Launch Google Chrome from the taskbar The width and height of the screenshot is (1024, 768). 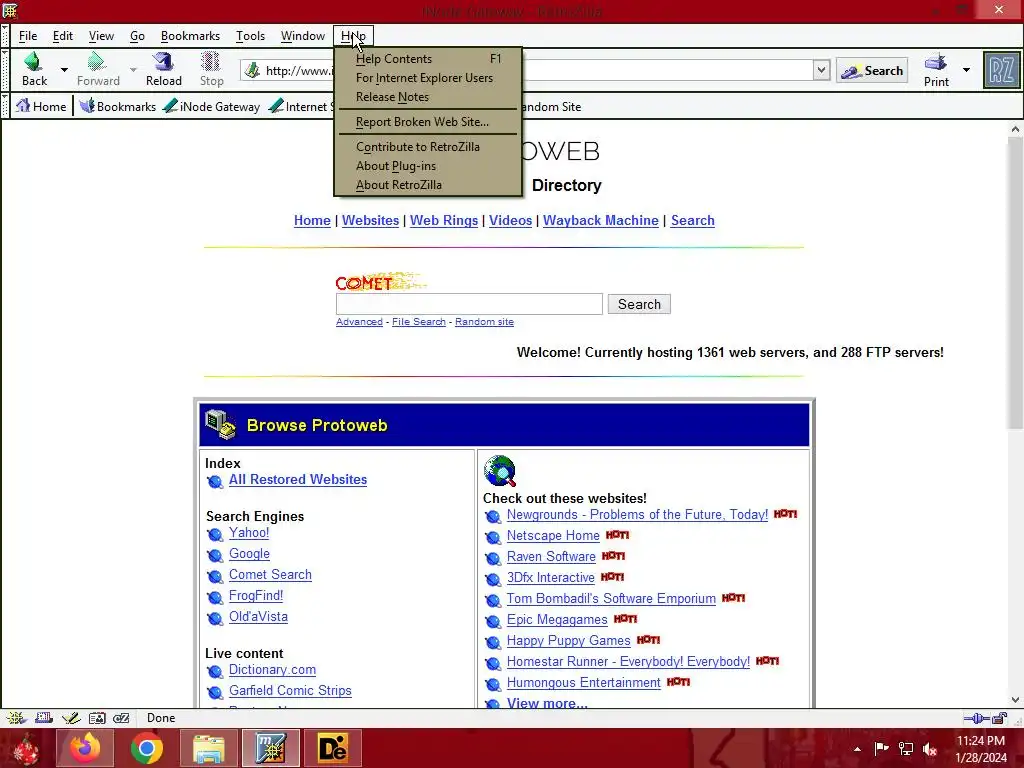coord(146,748)
